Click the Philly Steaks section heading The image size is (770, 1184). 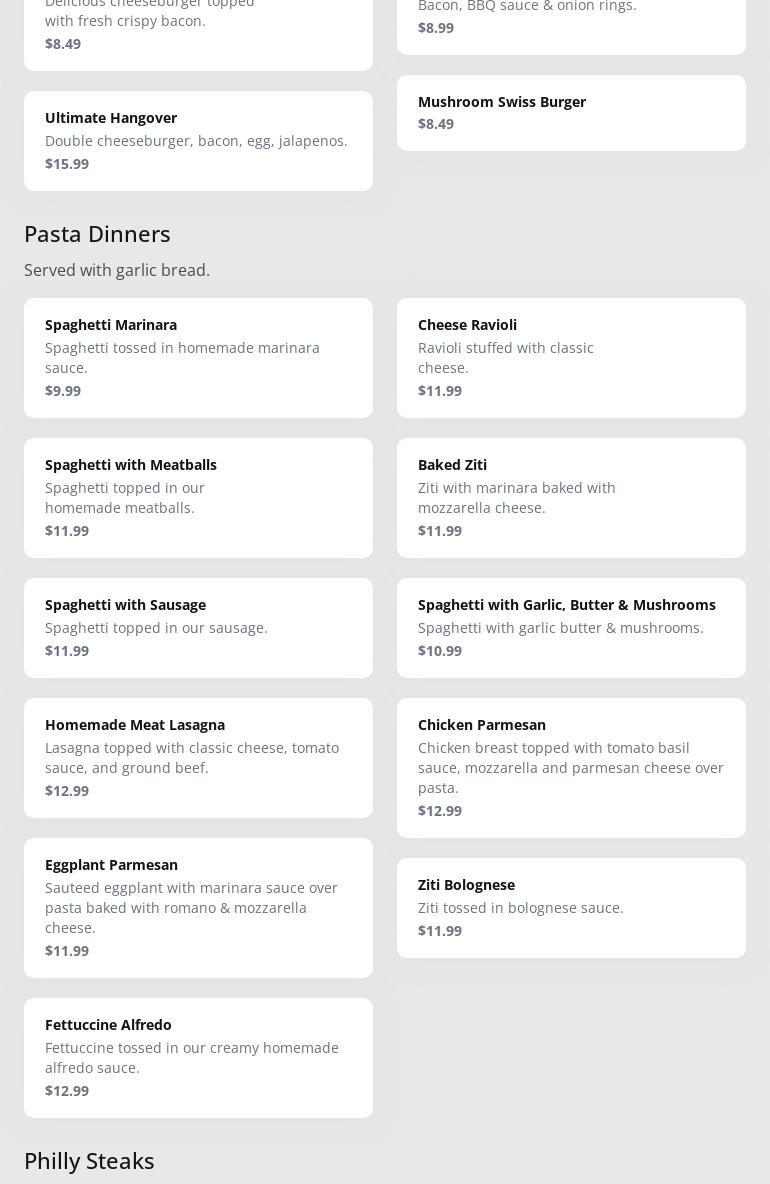(89, 1160)
